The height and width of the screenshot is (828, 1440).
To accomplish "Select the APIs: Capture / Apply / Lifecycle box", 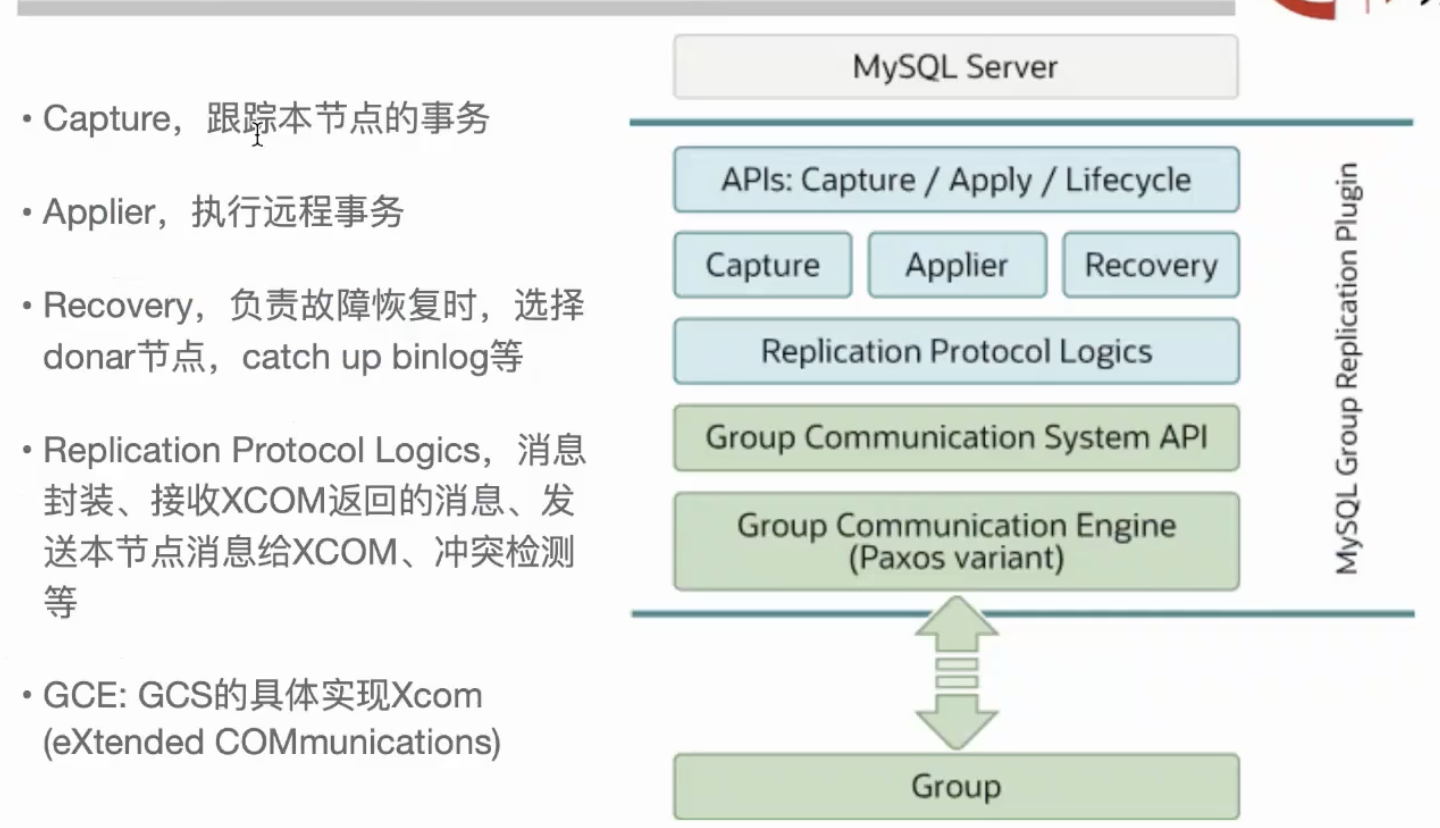I will (x=956, y=180).
